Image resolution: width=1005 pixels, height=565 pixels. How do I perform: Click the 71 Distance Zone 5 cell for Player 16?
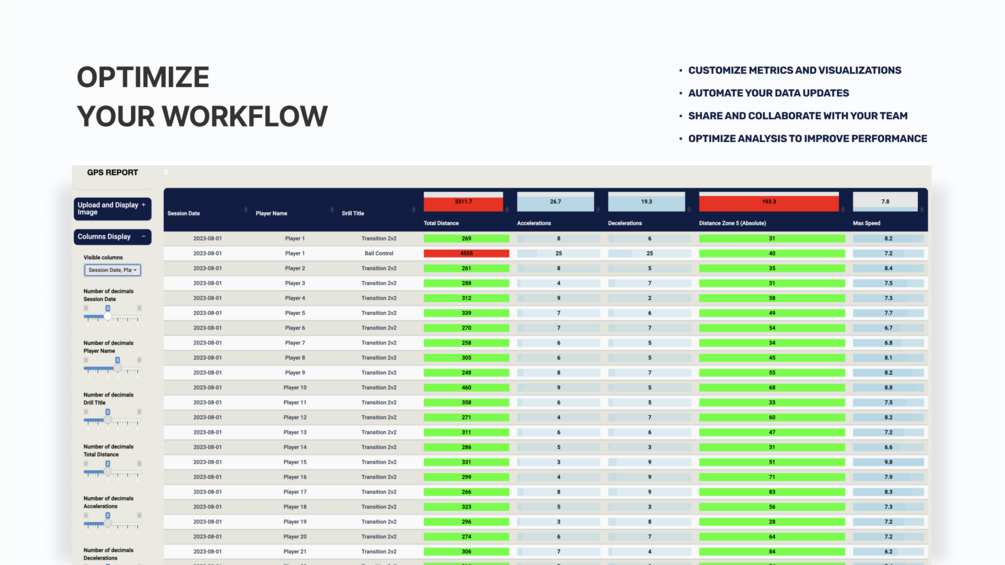pyautogui.click(x=772, y=477)
